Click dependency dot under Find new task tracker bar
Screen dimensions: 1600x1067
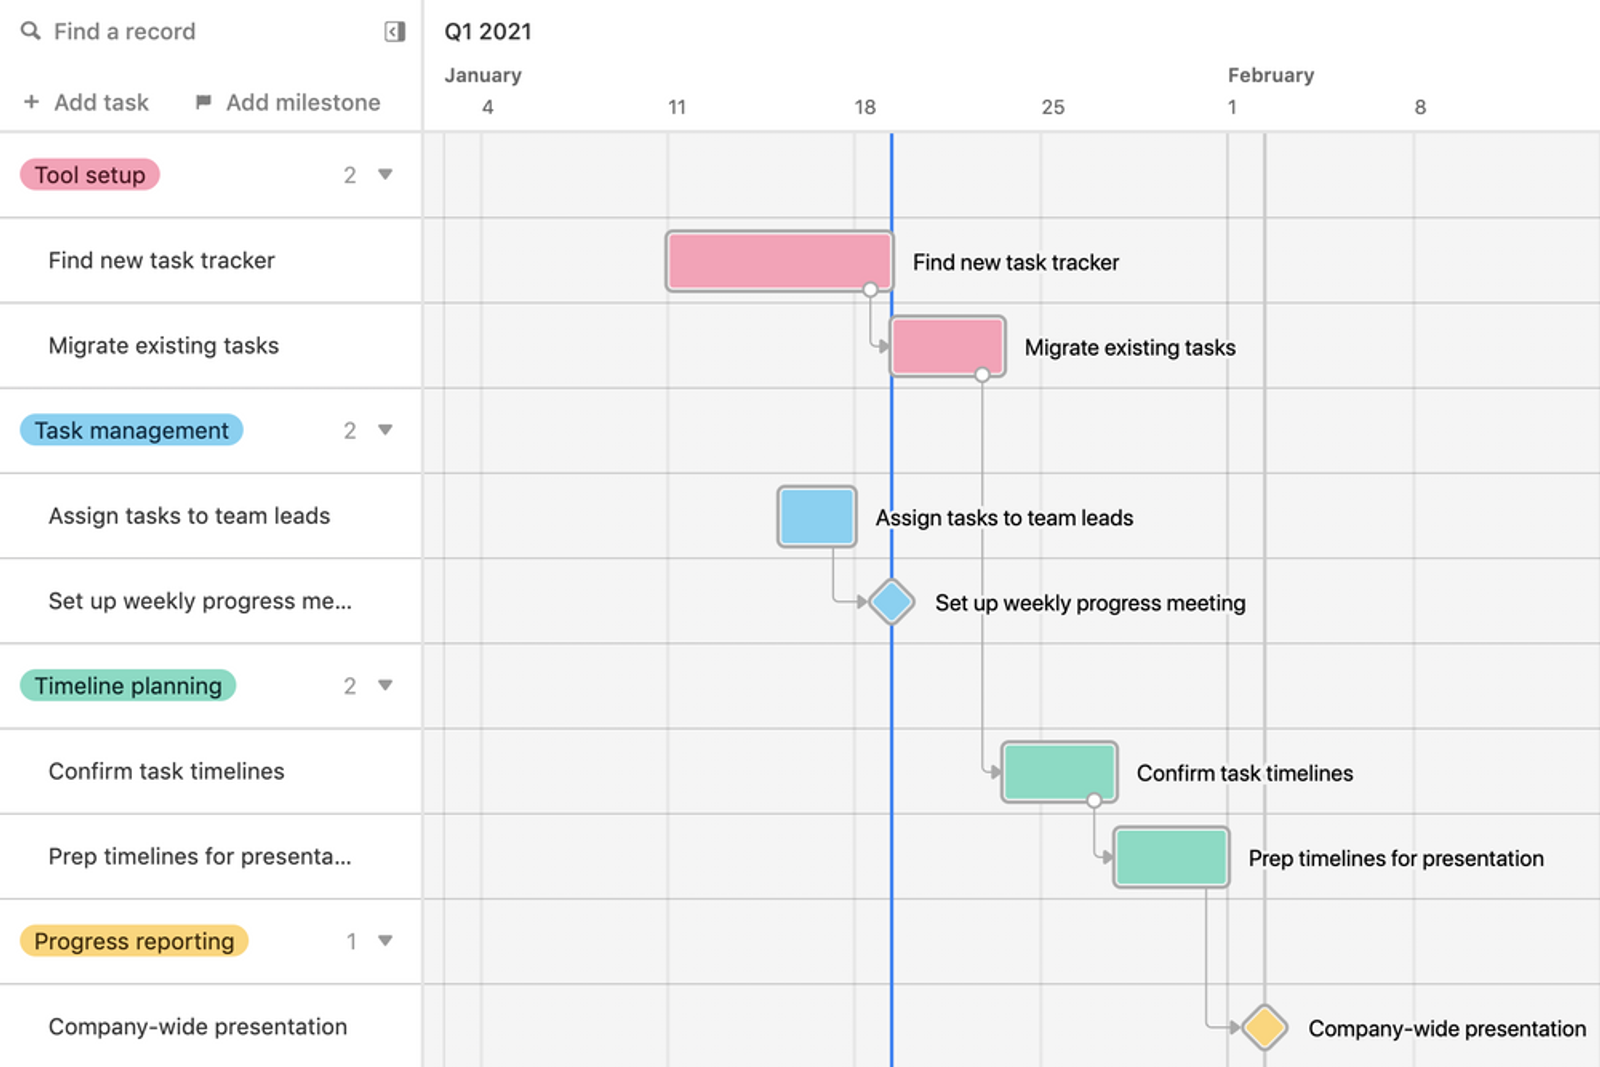coord(870,290)
